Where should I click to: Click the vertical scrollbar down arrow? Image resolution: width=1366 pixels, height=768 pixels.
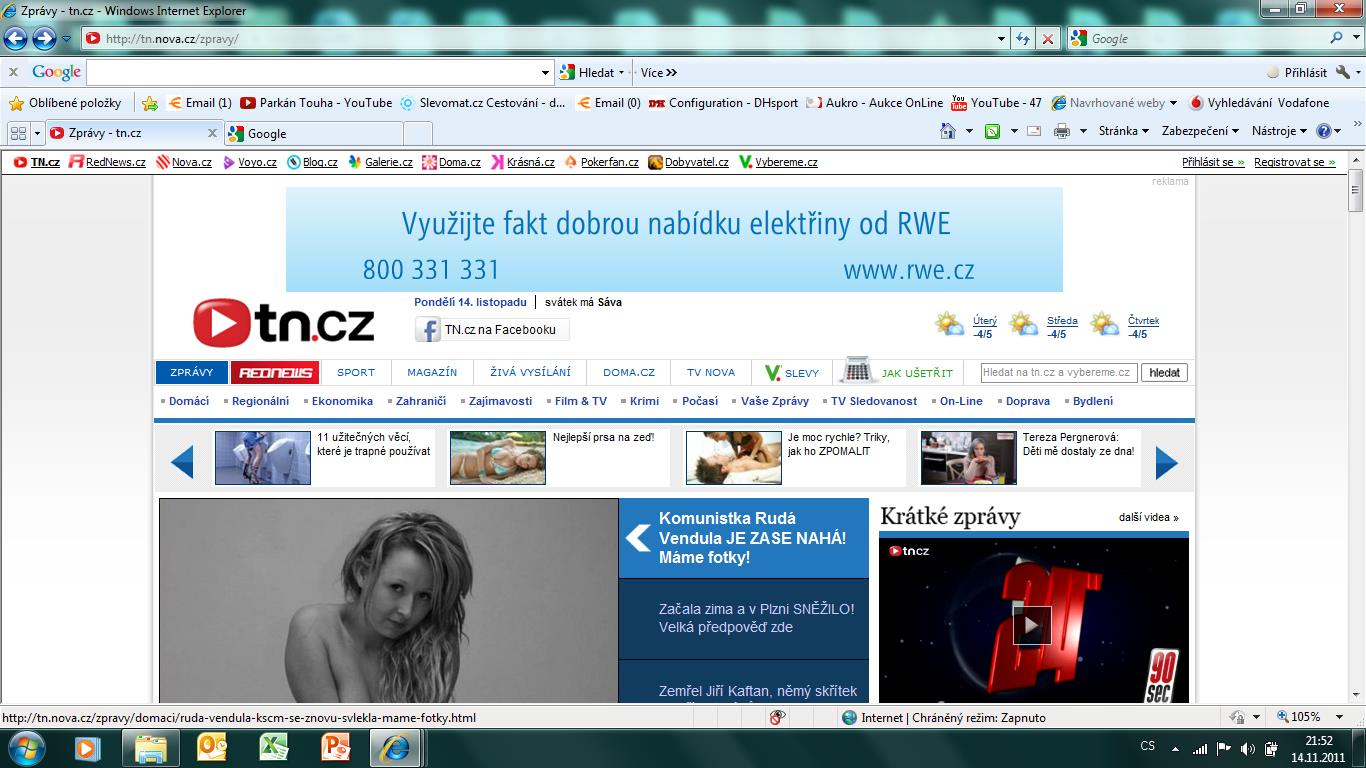click(x=1356, y=695)
